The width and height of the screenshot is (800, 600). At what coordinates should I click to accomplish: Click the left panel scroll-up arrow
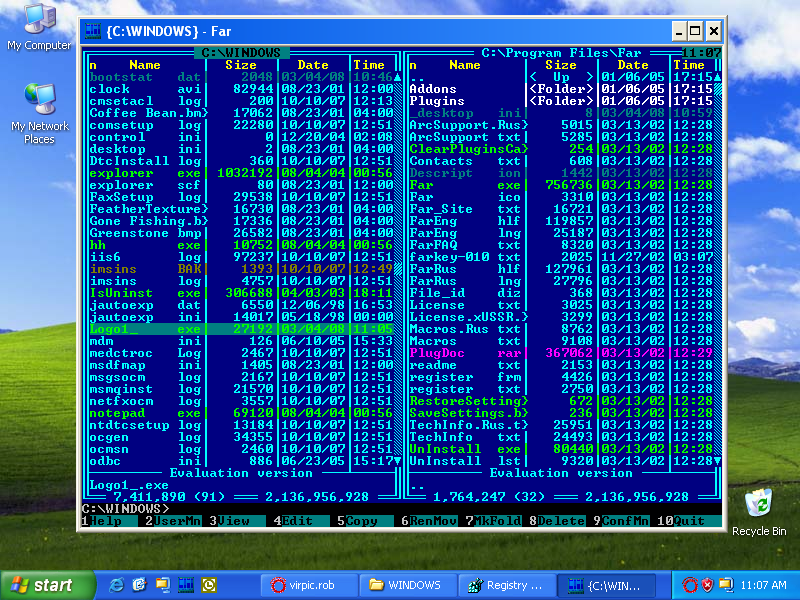point(397,77)
